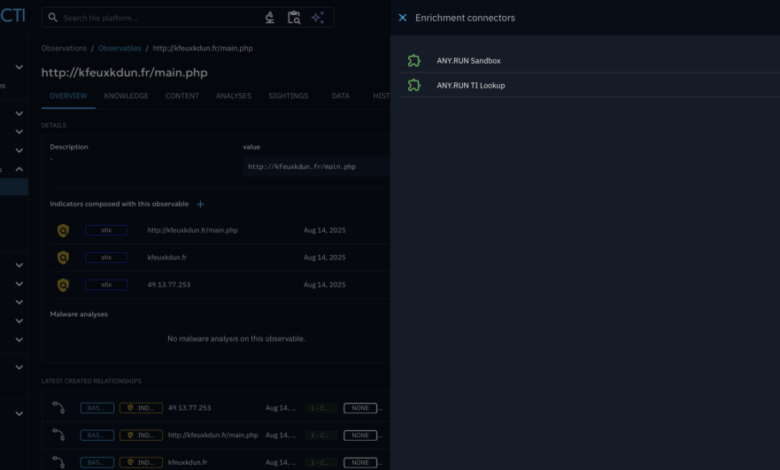The image size is (780, 470).
Task: Click the indicator icon for kfeuxkdun.fr row
Action: point(63,258)
